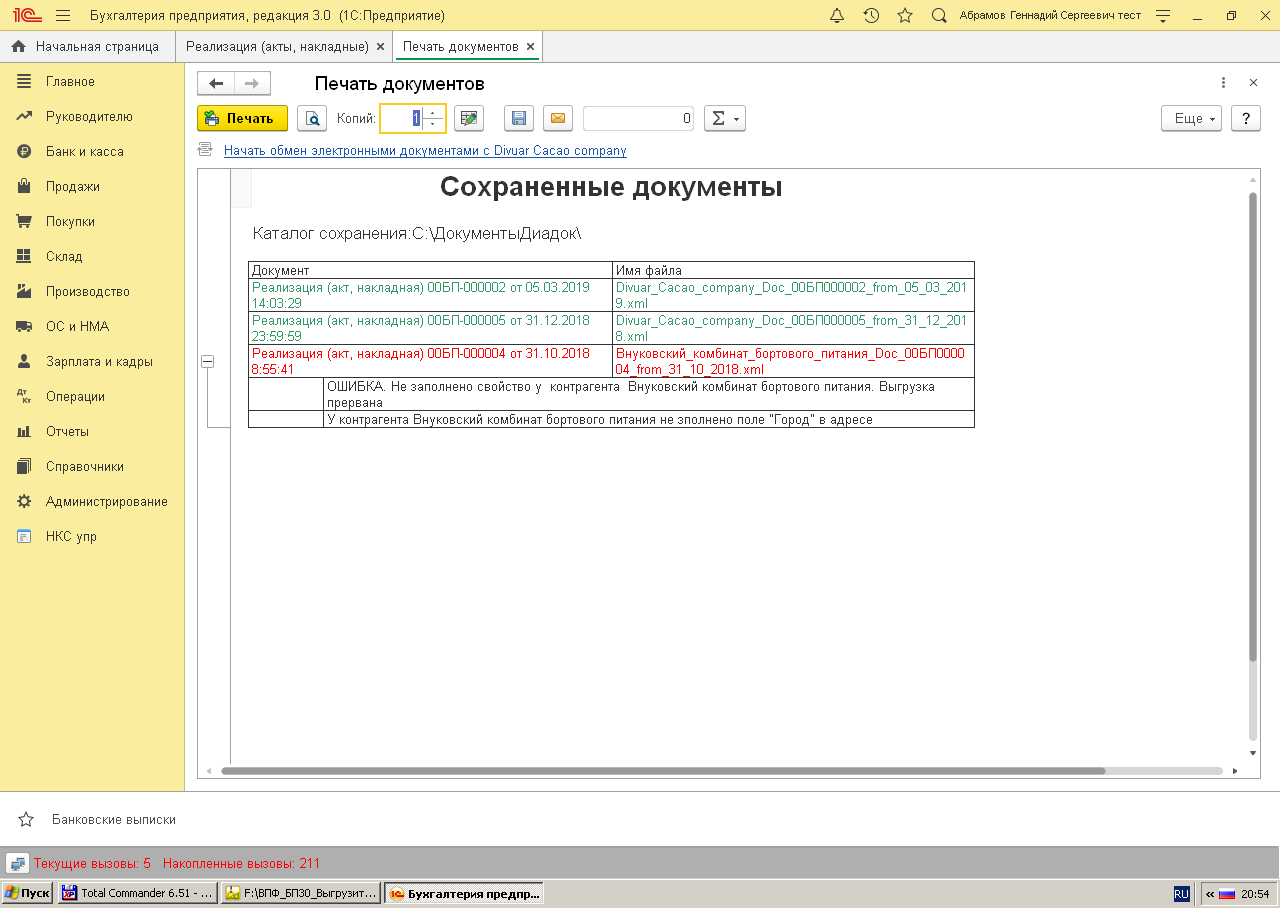Open the print preview magnifier icon
Image resolution: width=1280 pixels, height=908 pixels.
(x=312, y=118)
